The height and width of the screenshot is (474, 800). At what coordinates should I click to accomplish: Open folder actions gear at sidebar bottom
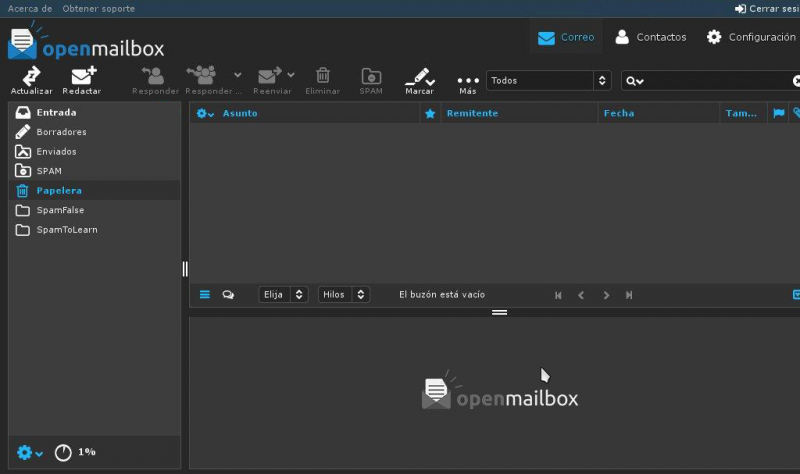(x=30, y=452)
